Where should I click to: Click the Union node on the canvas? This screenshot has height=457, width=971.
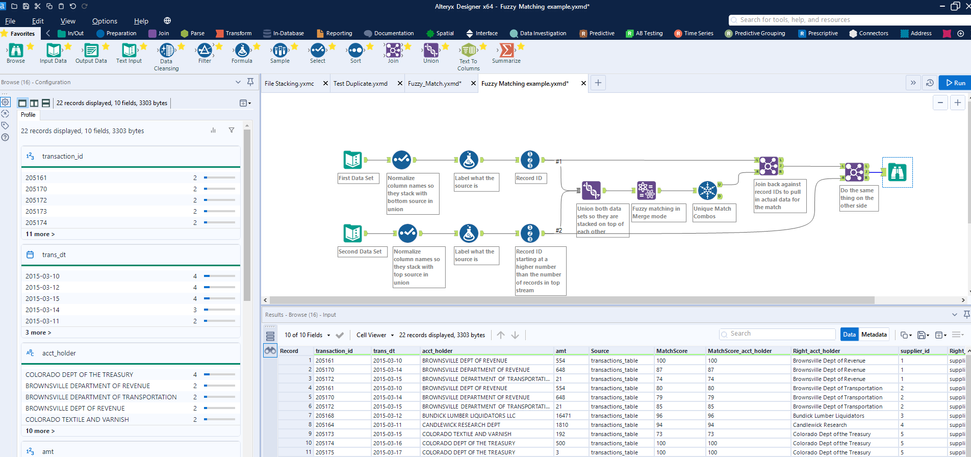tap(591, 190)
